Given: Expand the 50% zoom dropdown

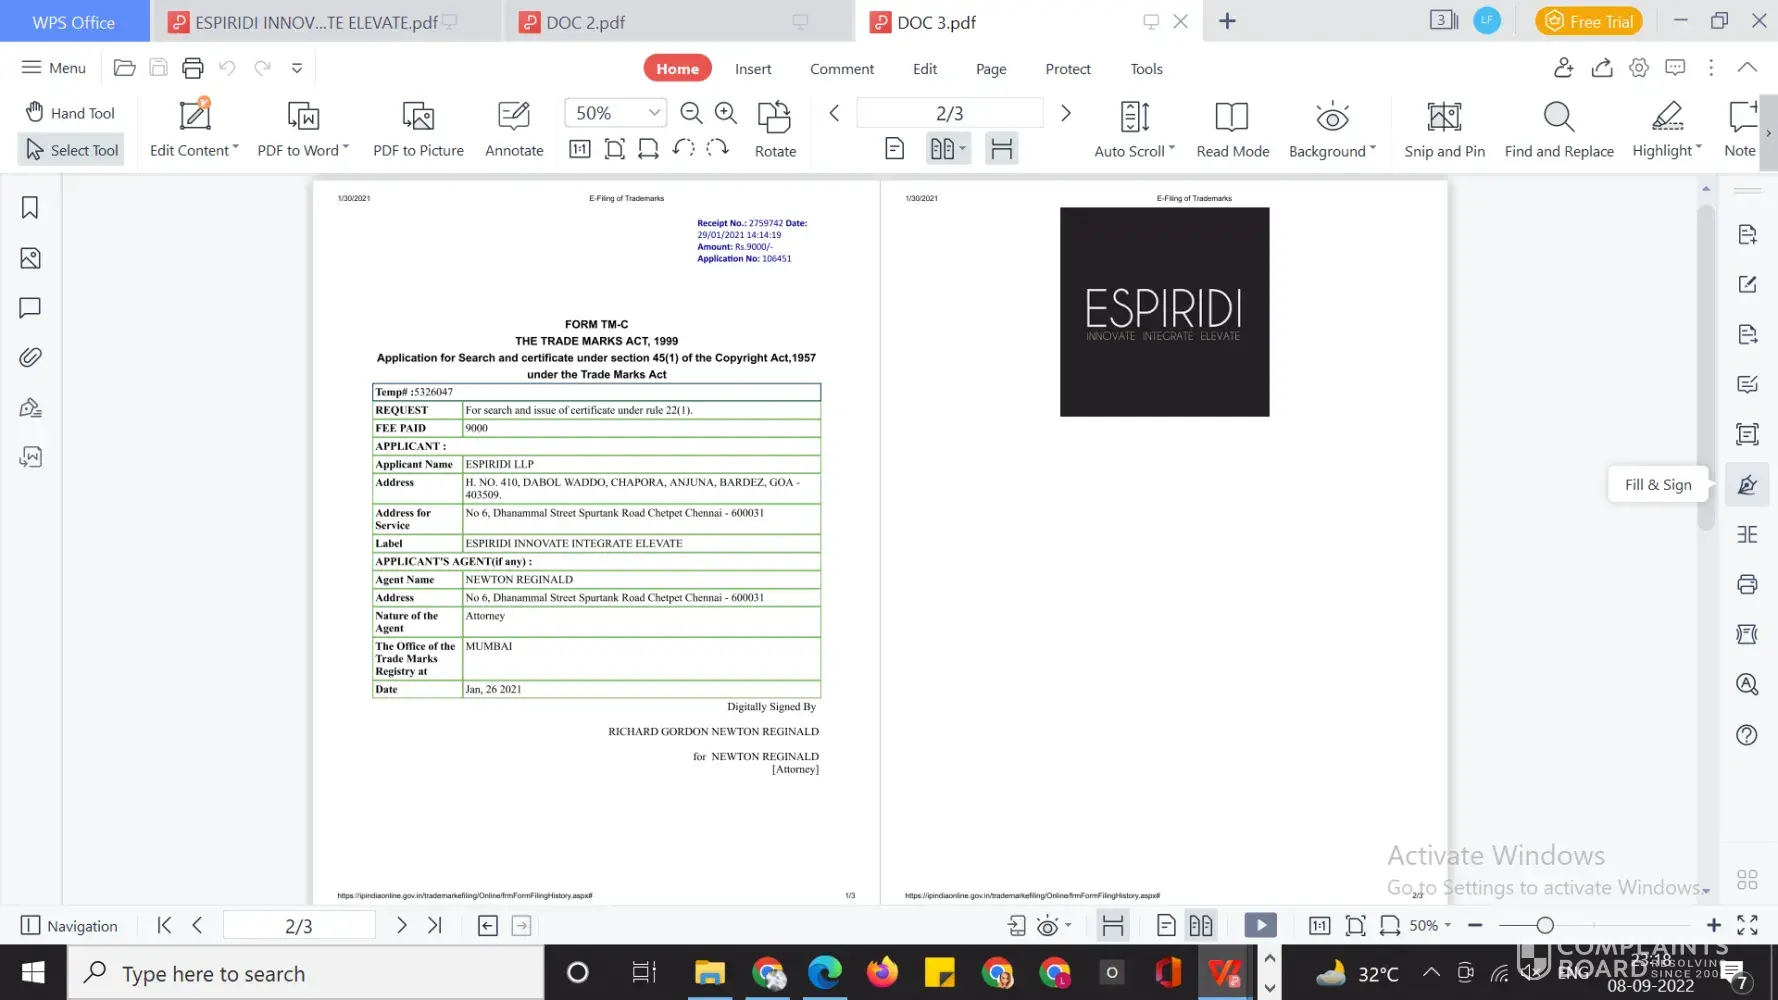Looking at the screenshot, I should tap(654, 113).
